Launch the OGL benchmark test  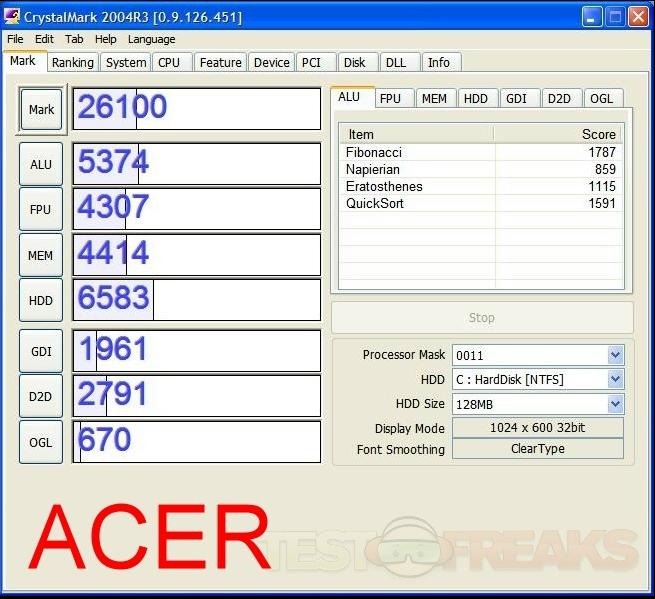click(41, 442)
